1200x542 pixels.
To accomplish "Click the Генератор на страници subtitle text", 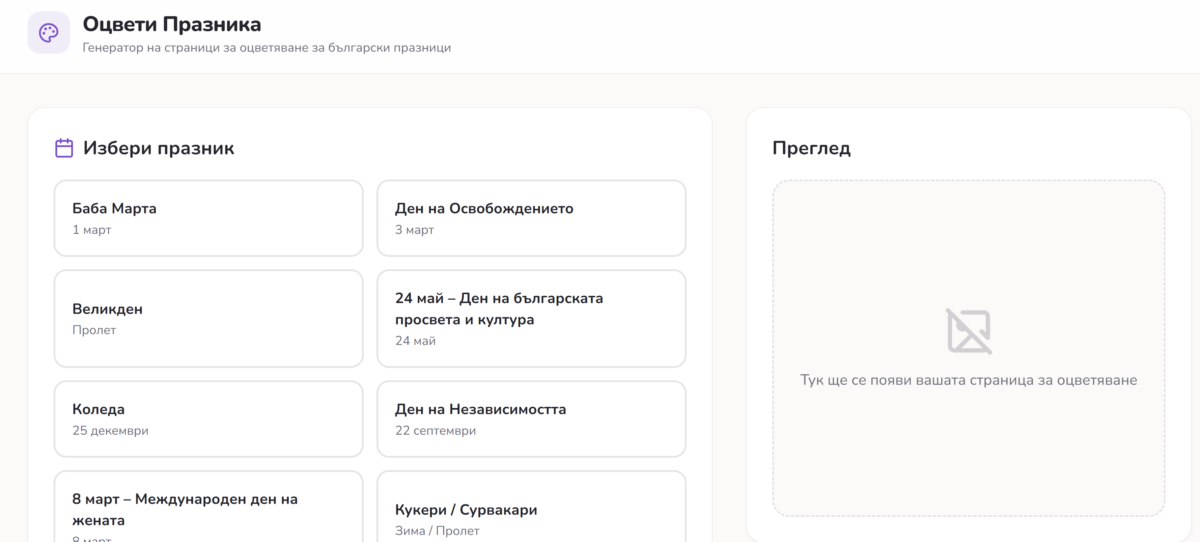I will pos(266,47).
